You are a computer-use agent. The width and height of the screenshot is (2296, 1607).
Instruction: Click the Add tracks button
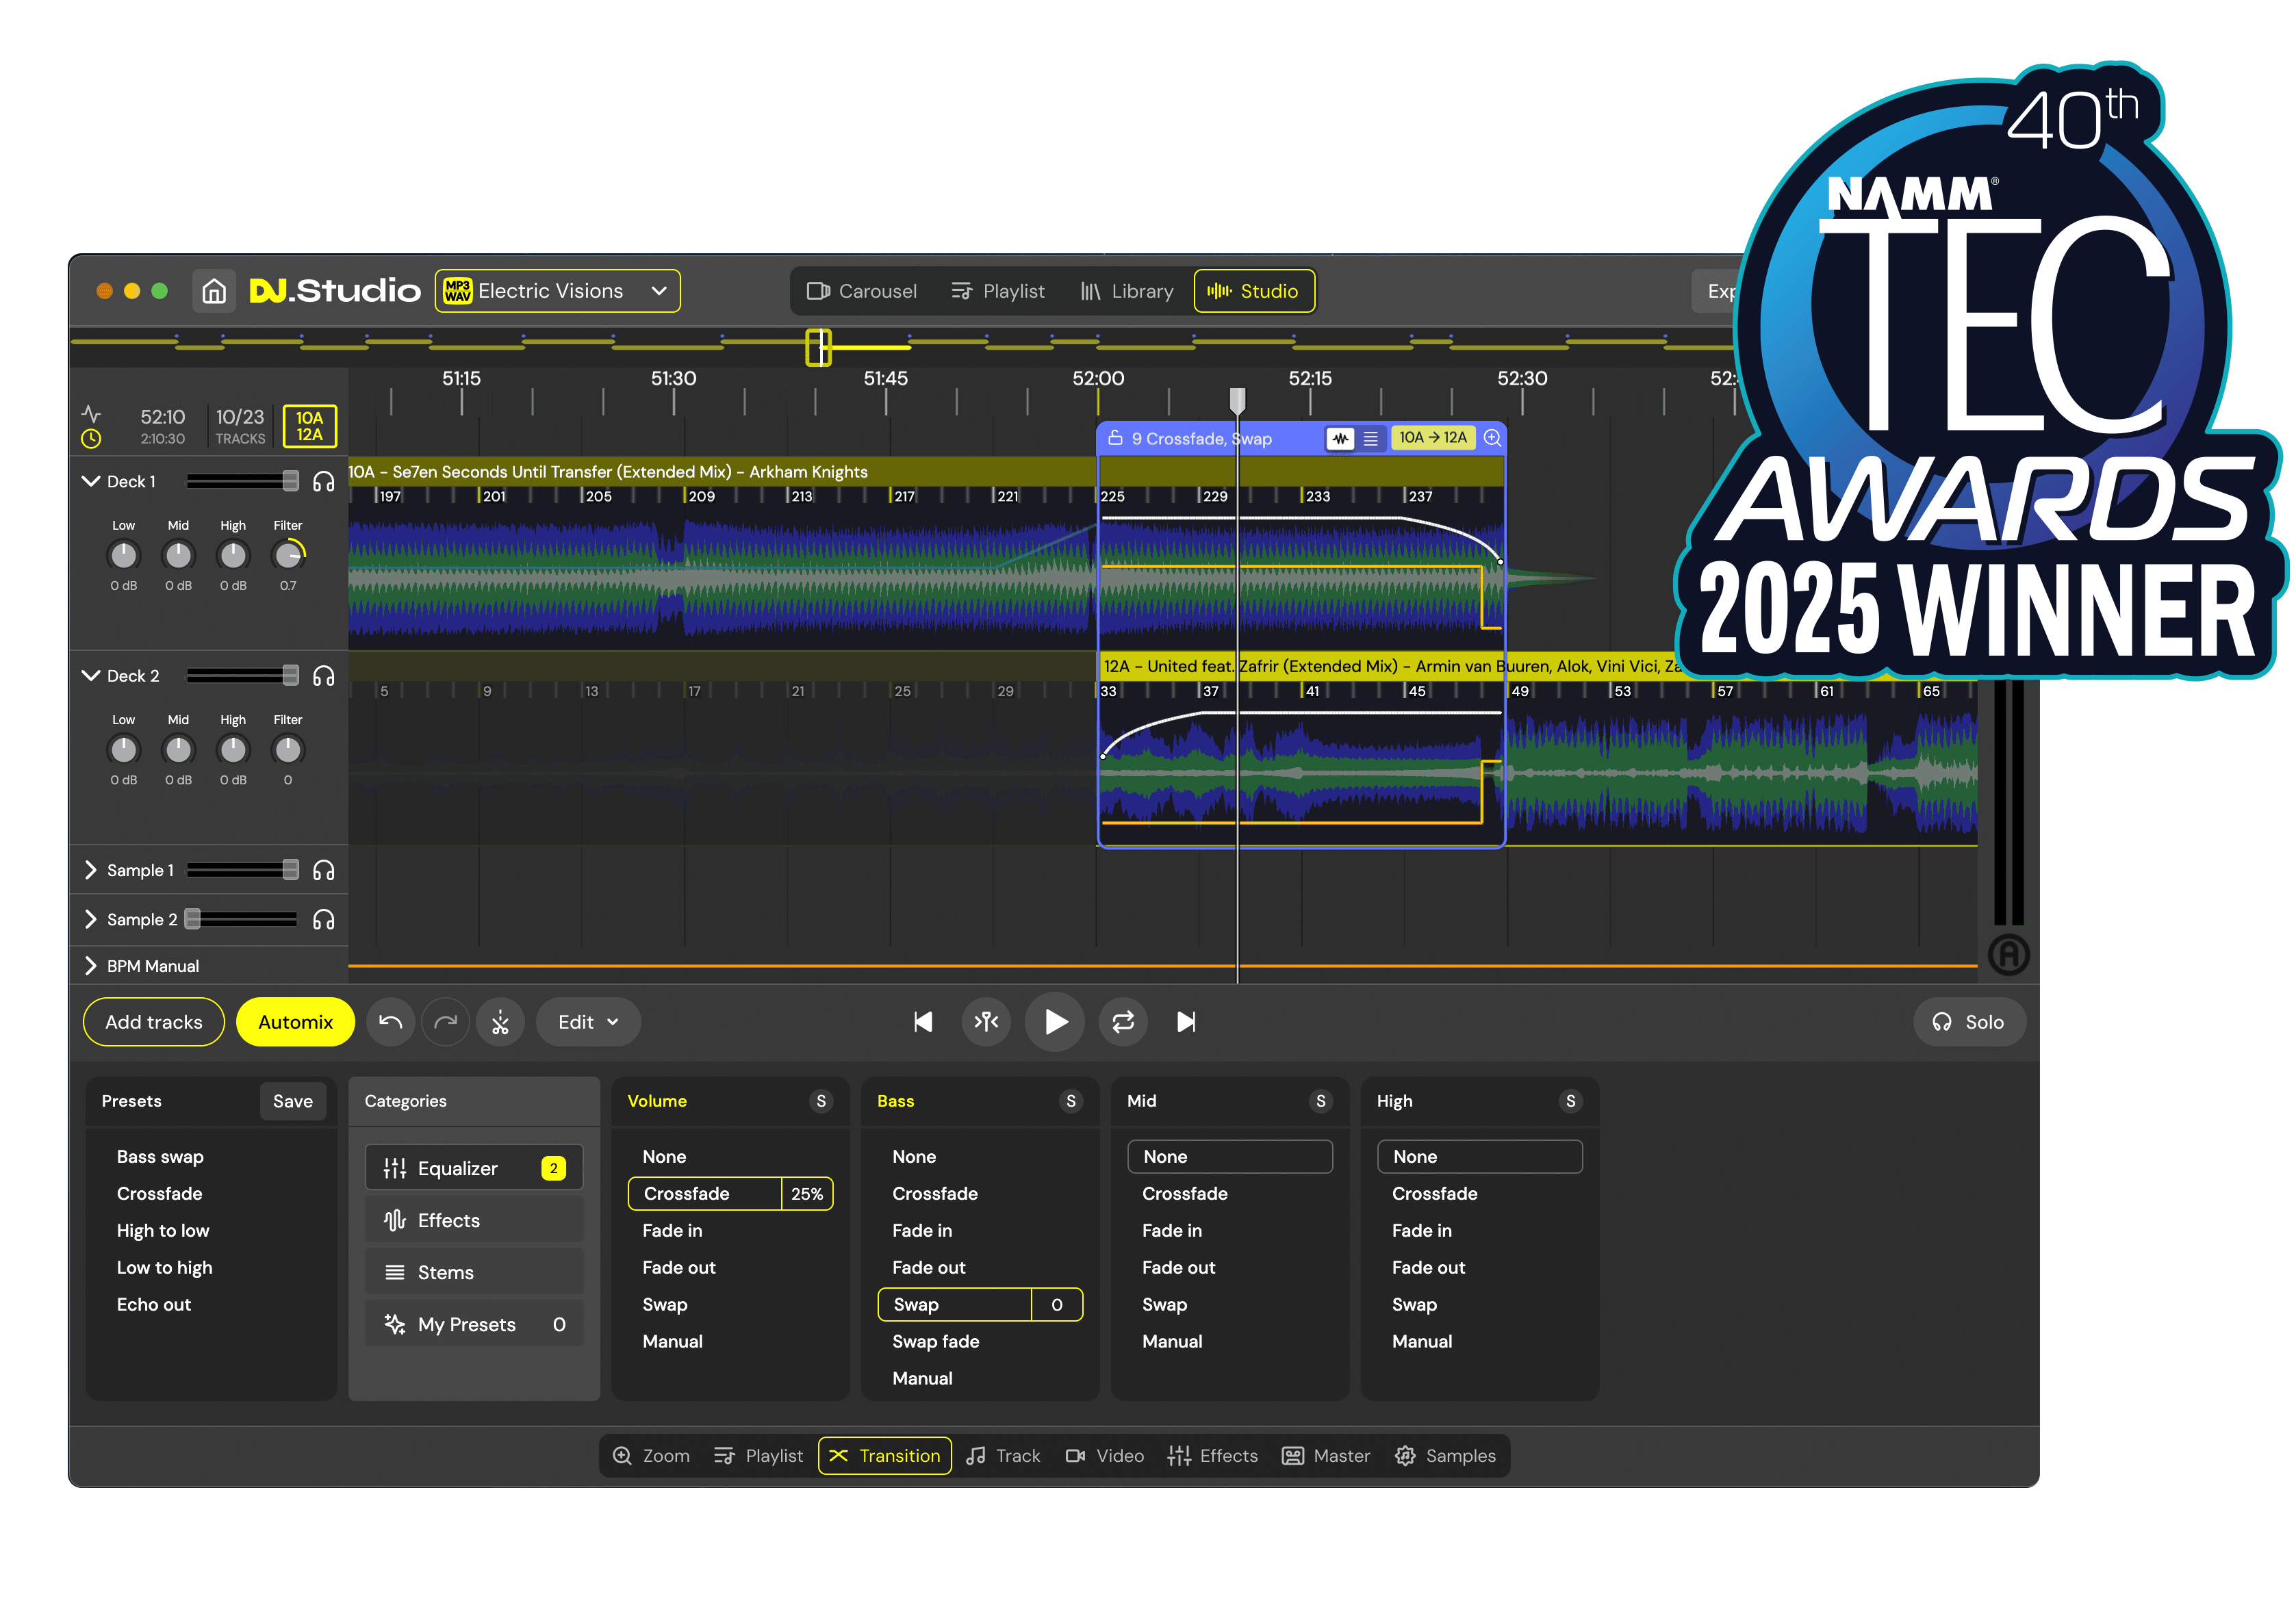[154, 1023]
